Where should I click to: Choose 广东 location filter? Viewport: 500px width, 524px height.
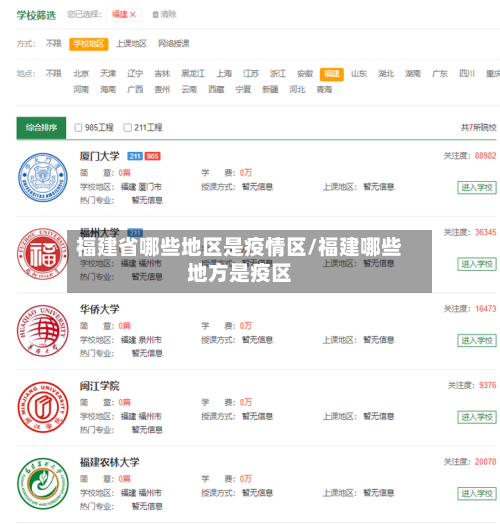(x=440, y=74)
